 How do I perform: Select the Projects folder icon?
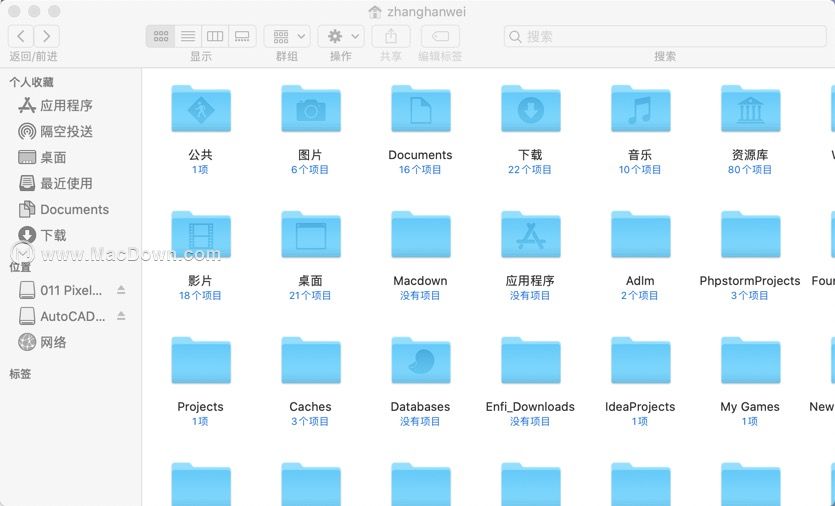coord(201,361)
